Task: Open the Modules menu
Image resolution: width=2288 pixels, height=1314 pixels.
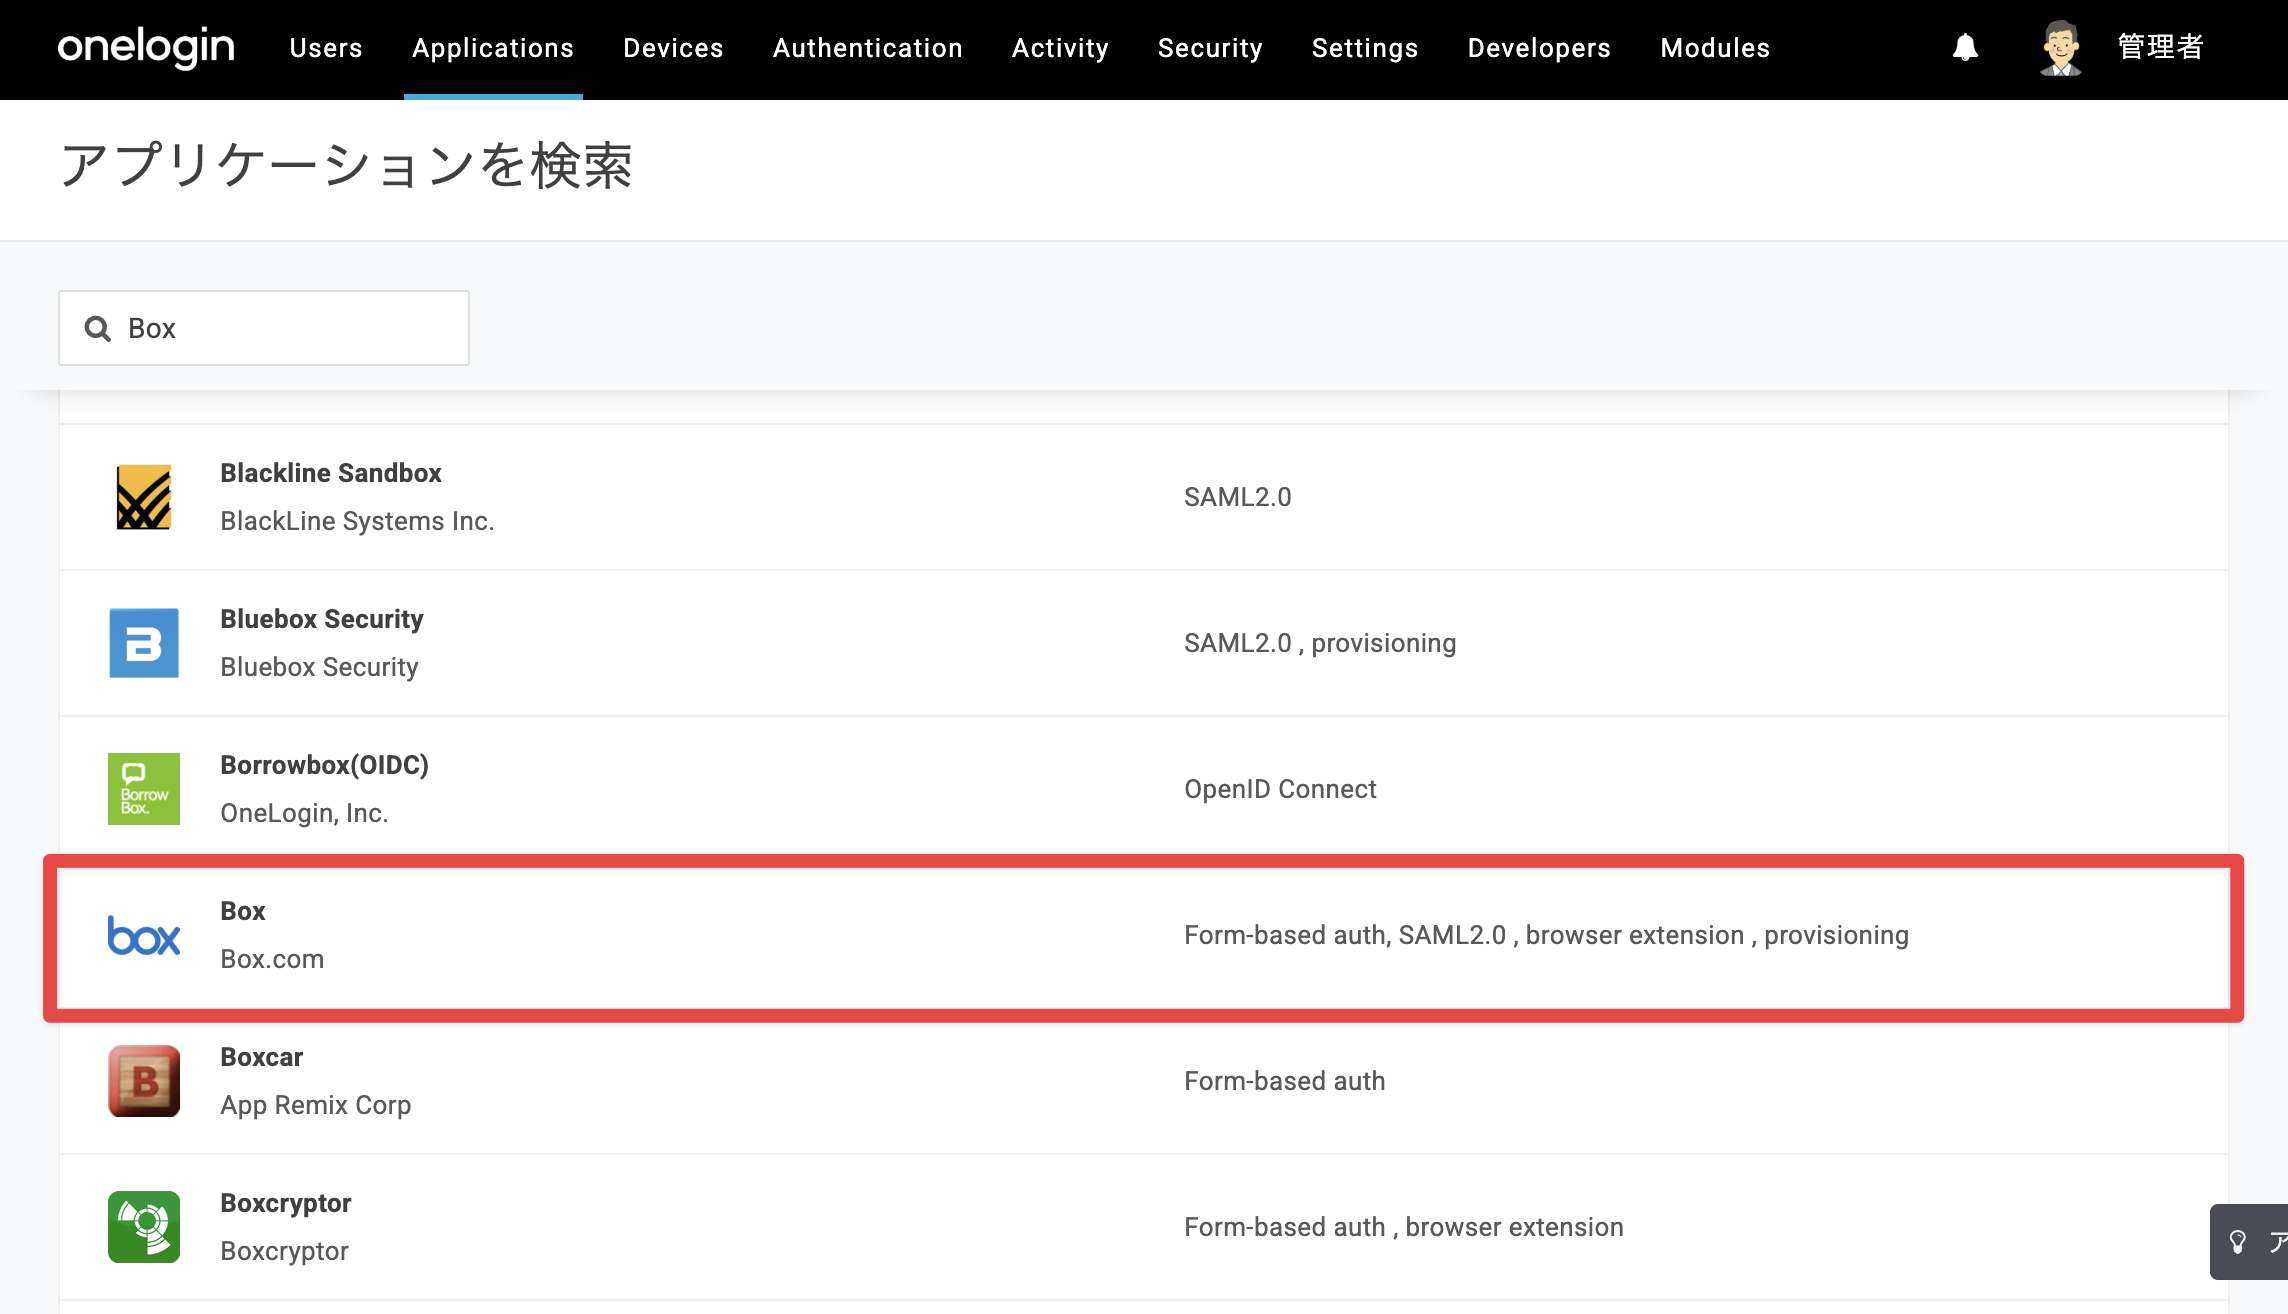Action: [x=1715, y=48]
